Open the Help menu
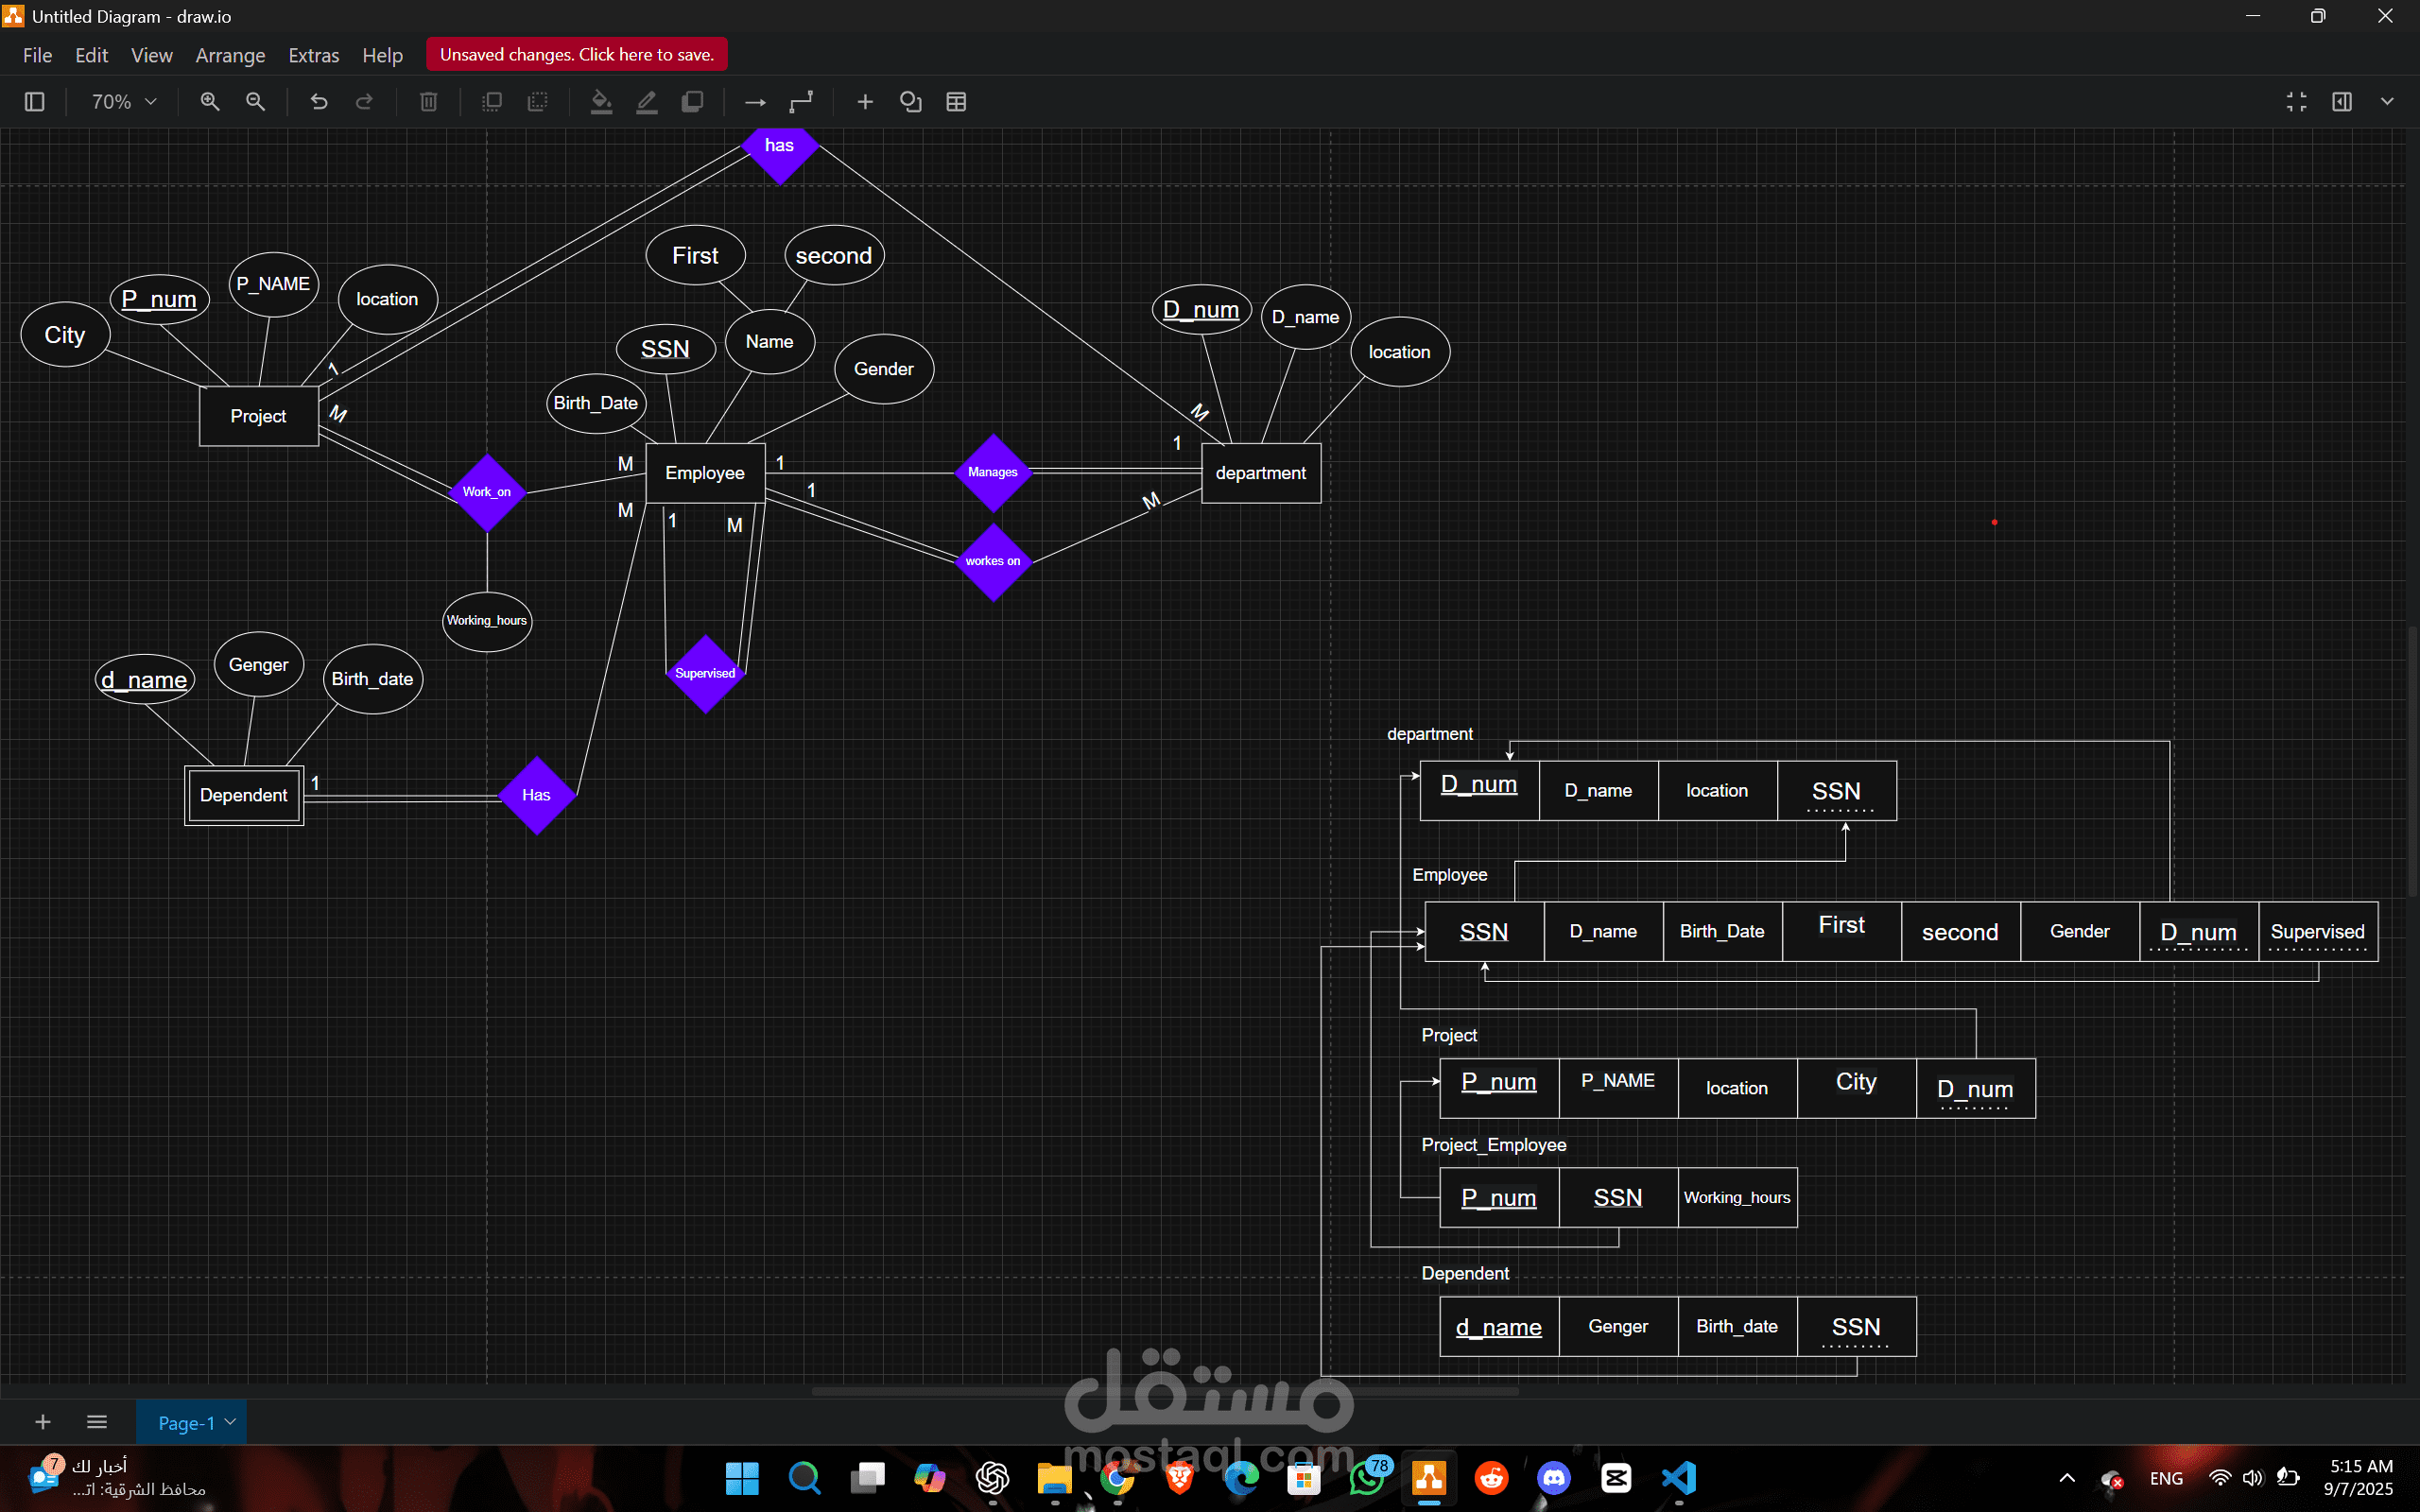Viewport: 2420px width, 1512px height. 382,55
